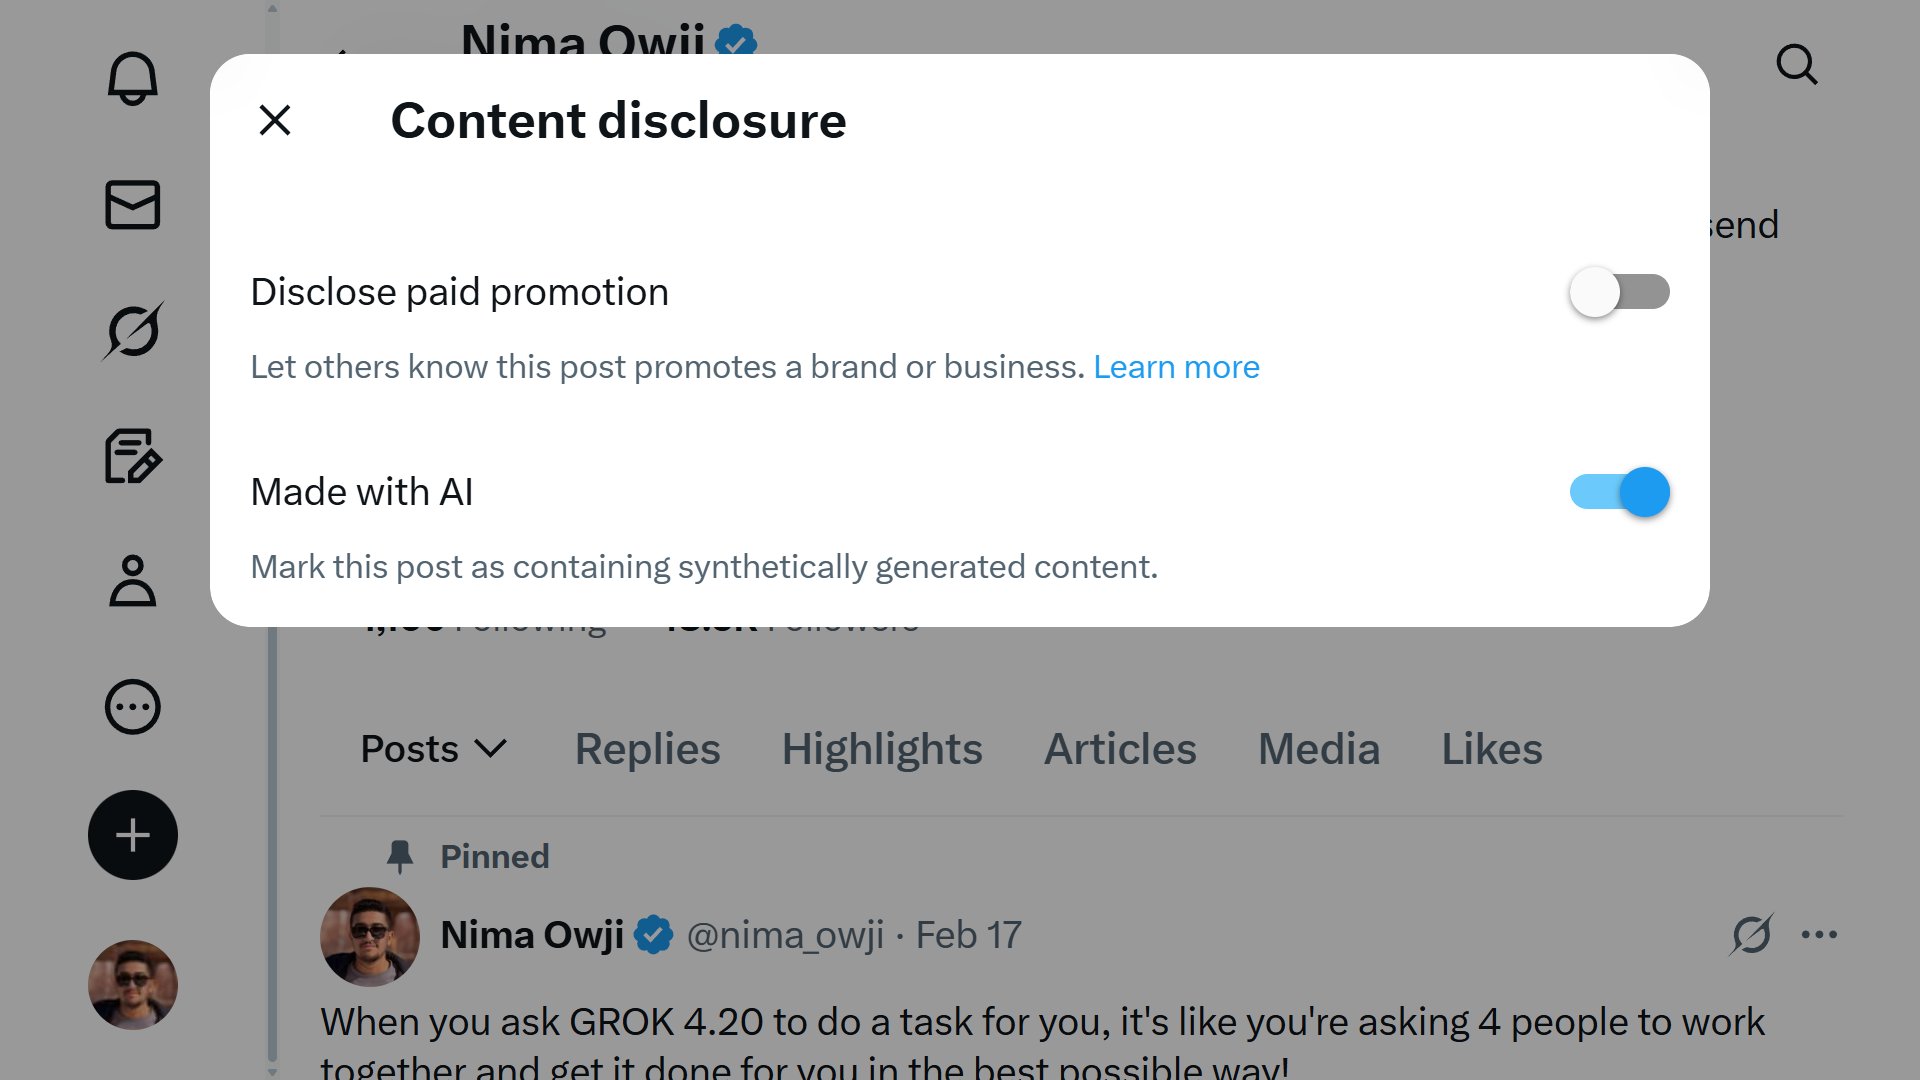Open Messages envelope icon in sidebar
This screenshot has height=1080, width=1920.
[x=132, y=205]
